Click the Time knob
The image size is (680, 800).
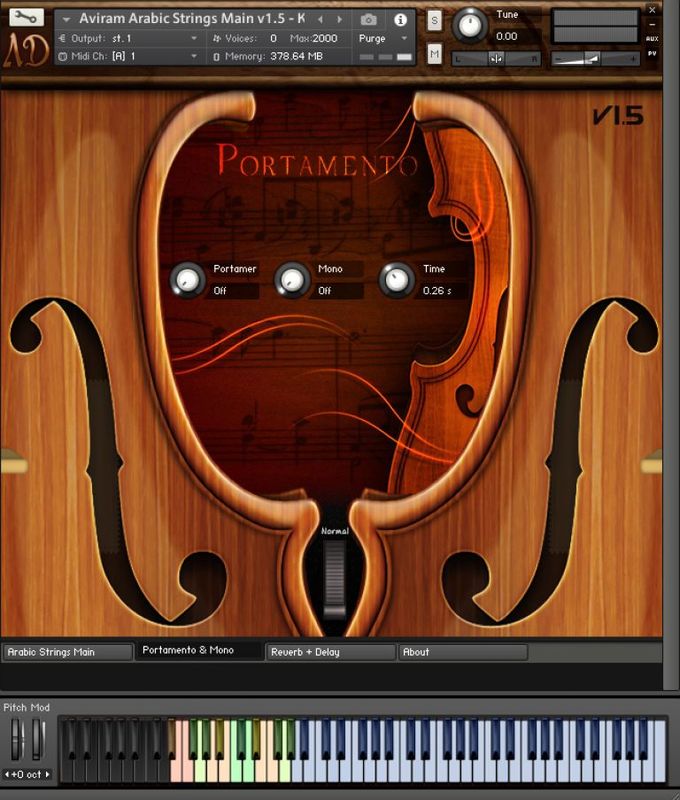click(397, 280)
